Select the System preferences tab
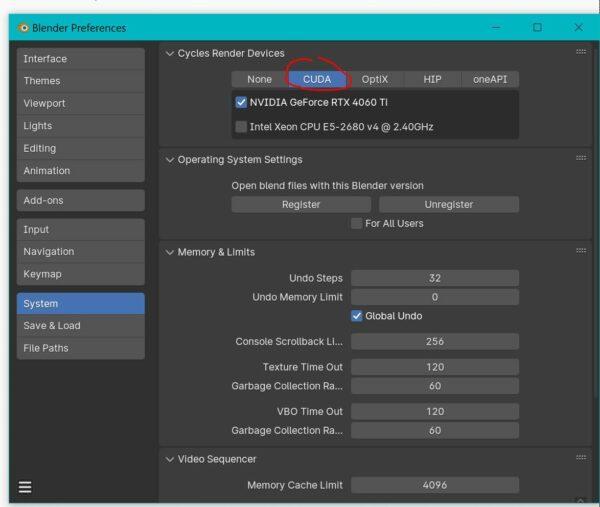Viewport: 600px width, 507px height. 81,303
